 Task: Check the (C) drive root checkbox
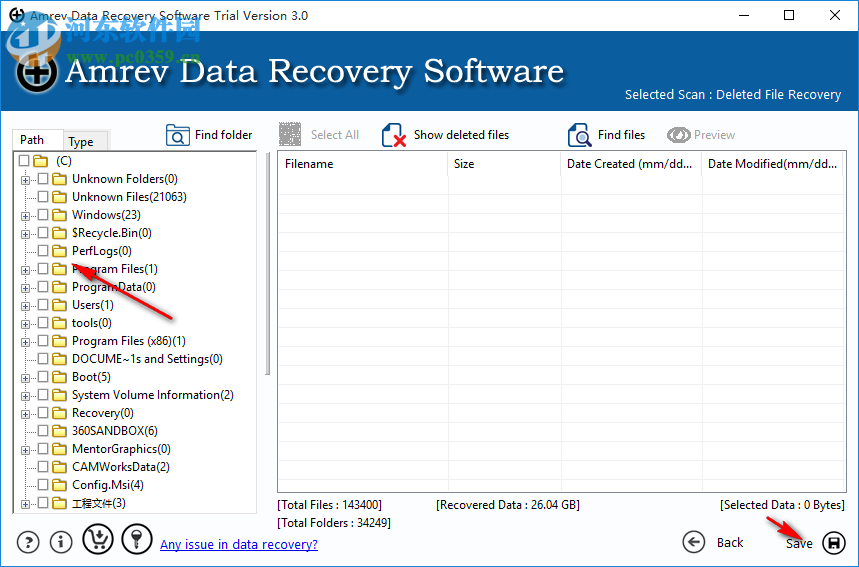click(24, 161)
